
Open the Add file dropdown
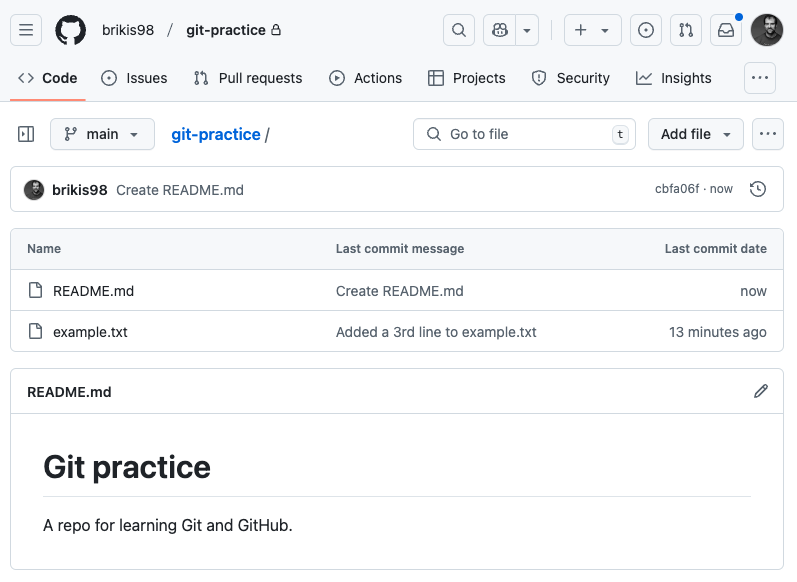pos(696,134)
